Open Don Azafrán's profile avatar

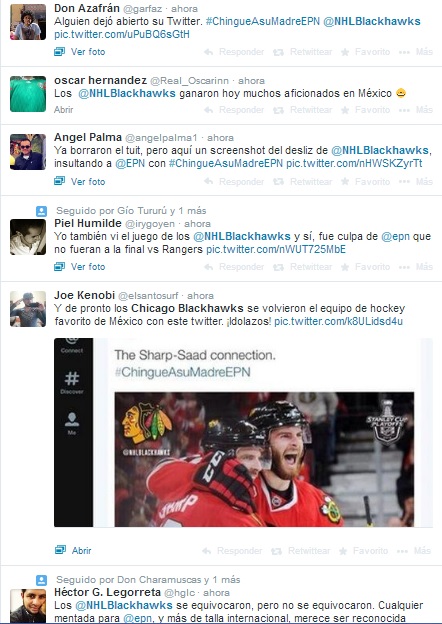click(x=28, y=22)
